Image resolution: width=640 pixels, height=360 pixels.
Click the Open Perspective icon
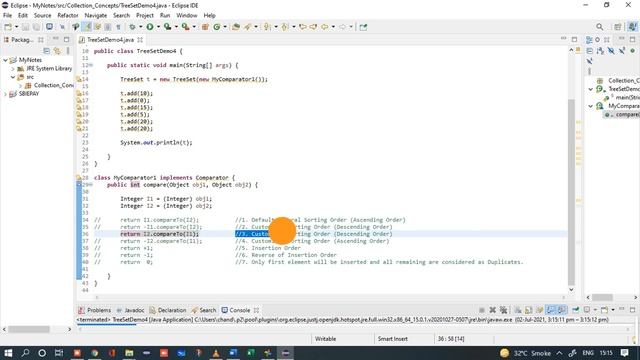(618, 27)
